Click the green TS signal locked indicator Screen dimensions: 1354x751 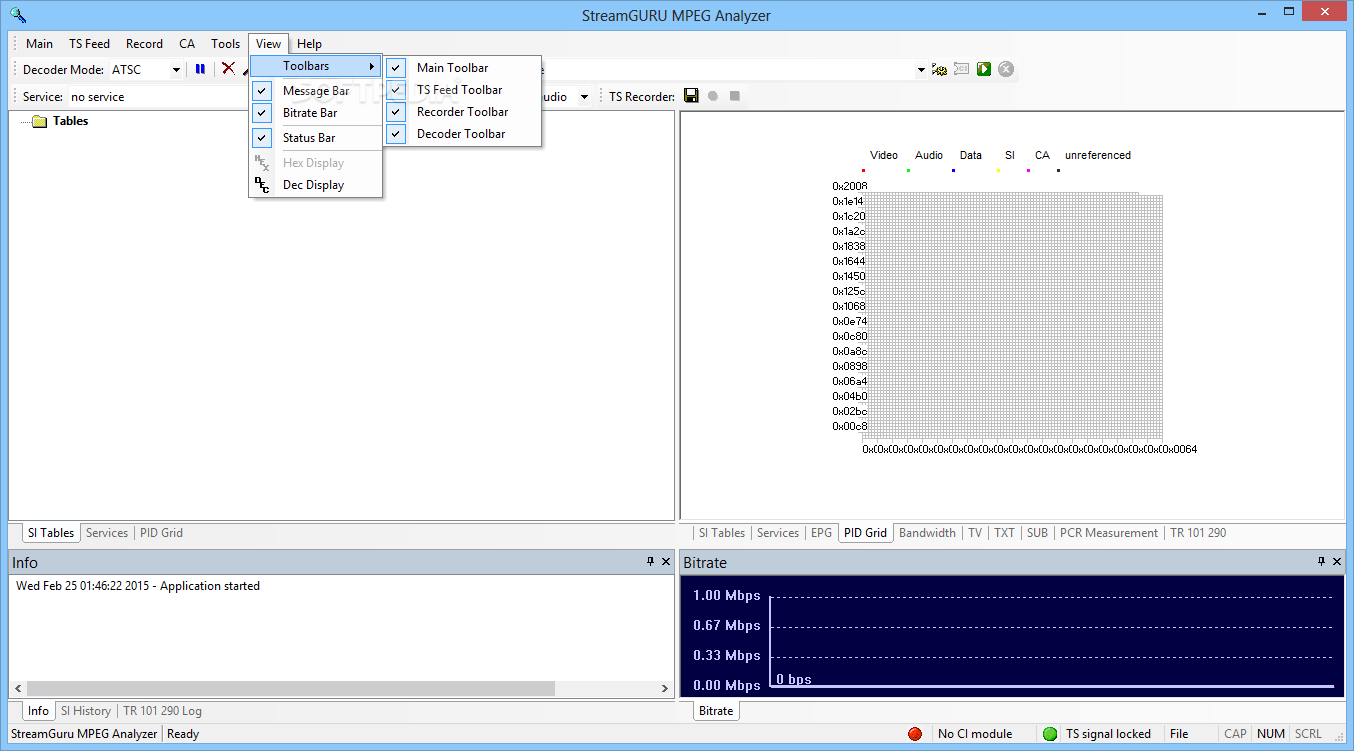coord(1049,734)
